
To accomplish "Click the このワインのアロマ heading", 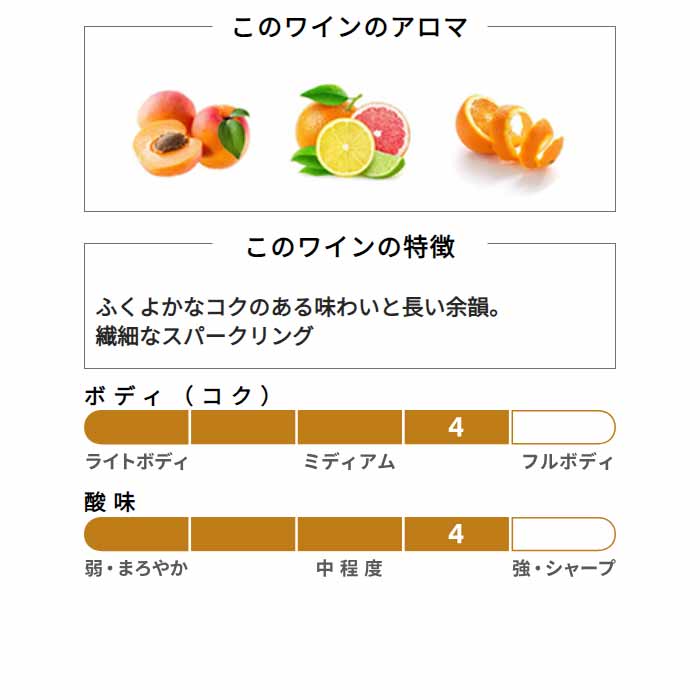I will point(350,27).
